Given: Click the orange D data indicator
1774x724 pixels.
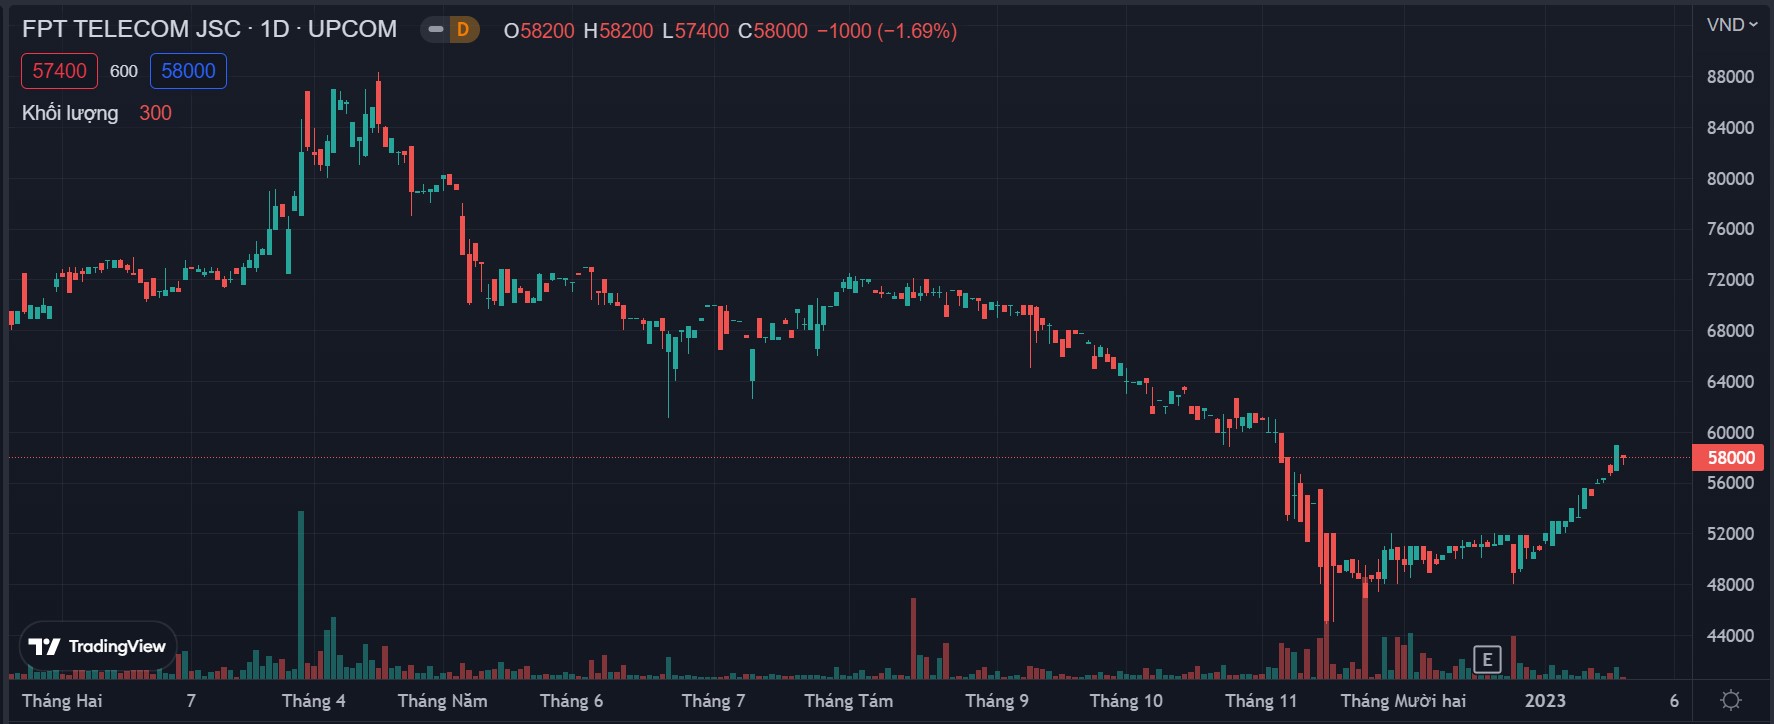Looking at the screenshot, I should coord(463,30).
